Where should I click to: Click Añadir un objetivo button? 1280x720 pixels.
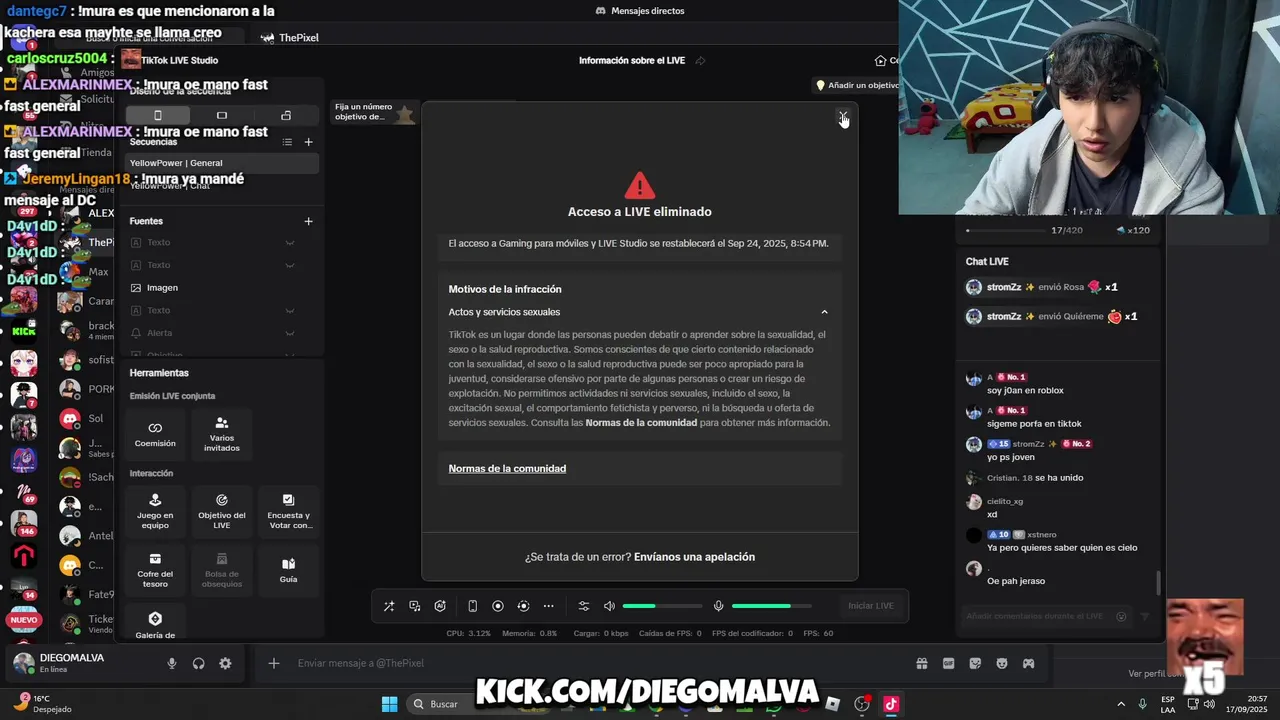[x=857, y=86]
